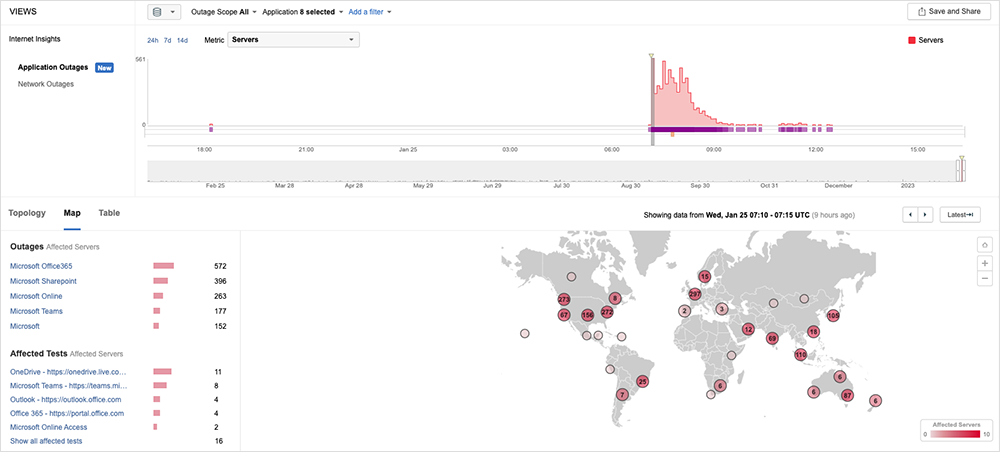Open the database icon dropdown button
The width and height of the screenshot is (1000, 452).
[x=164, y=12]
